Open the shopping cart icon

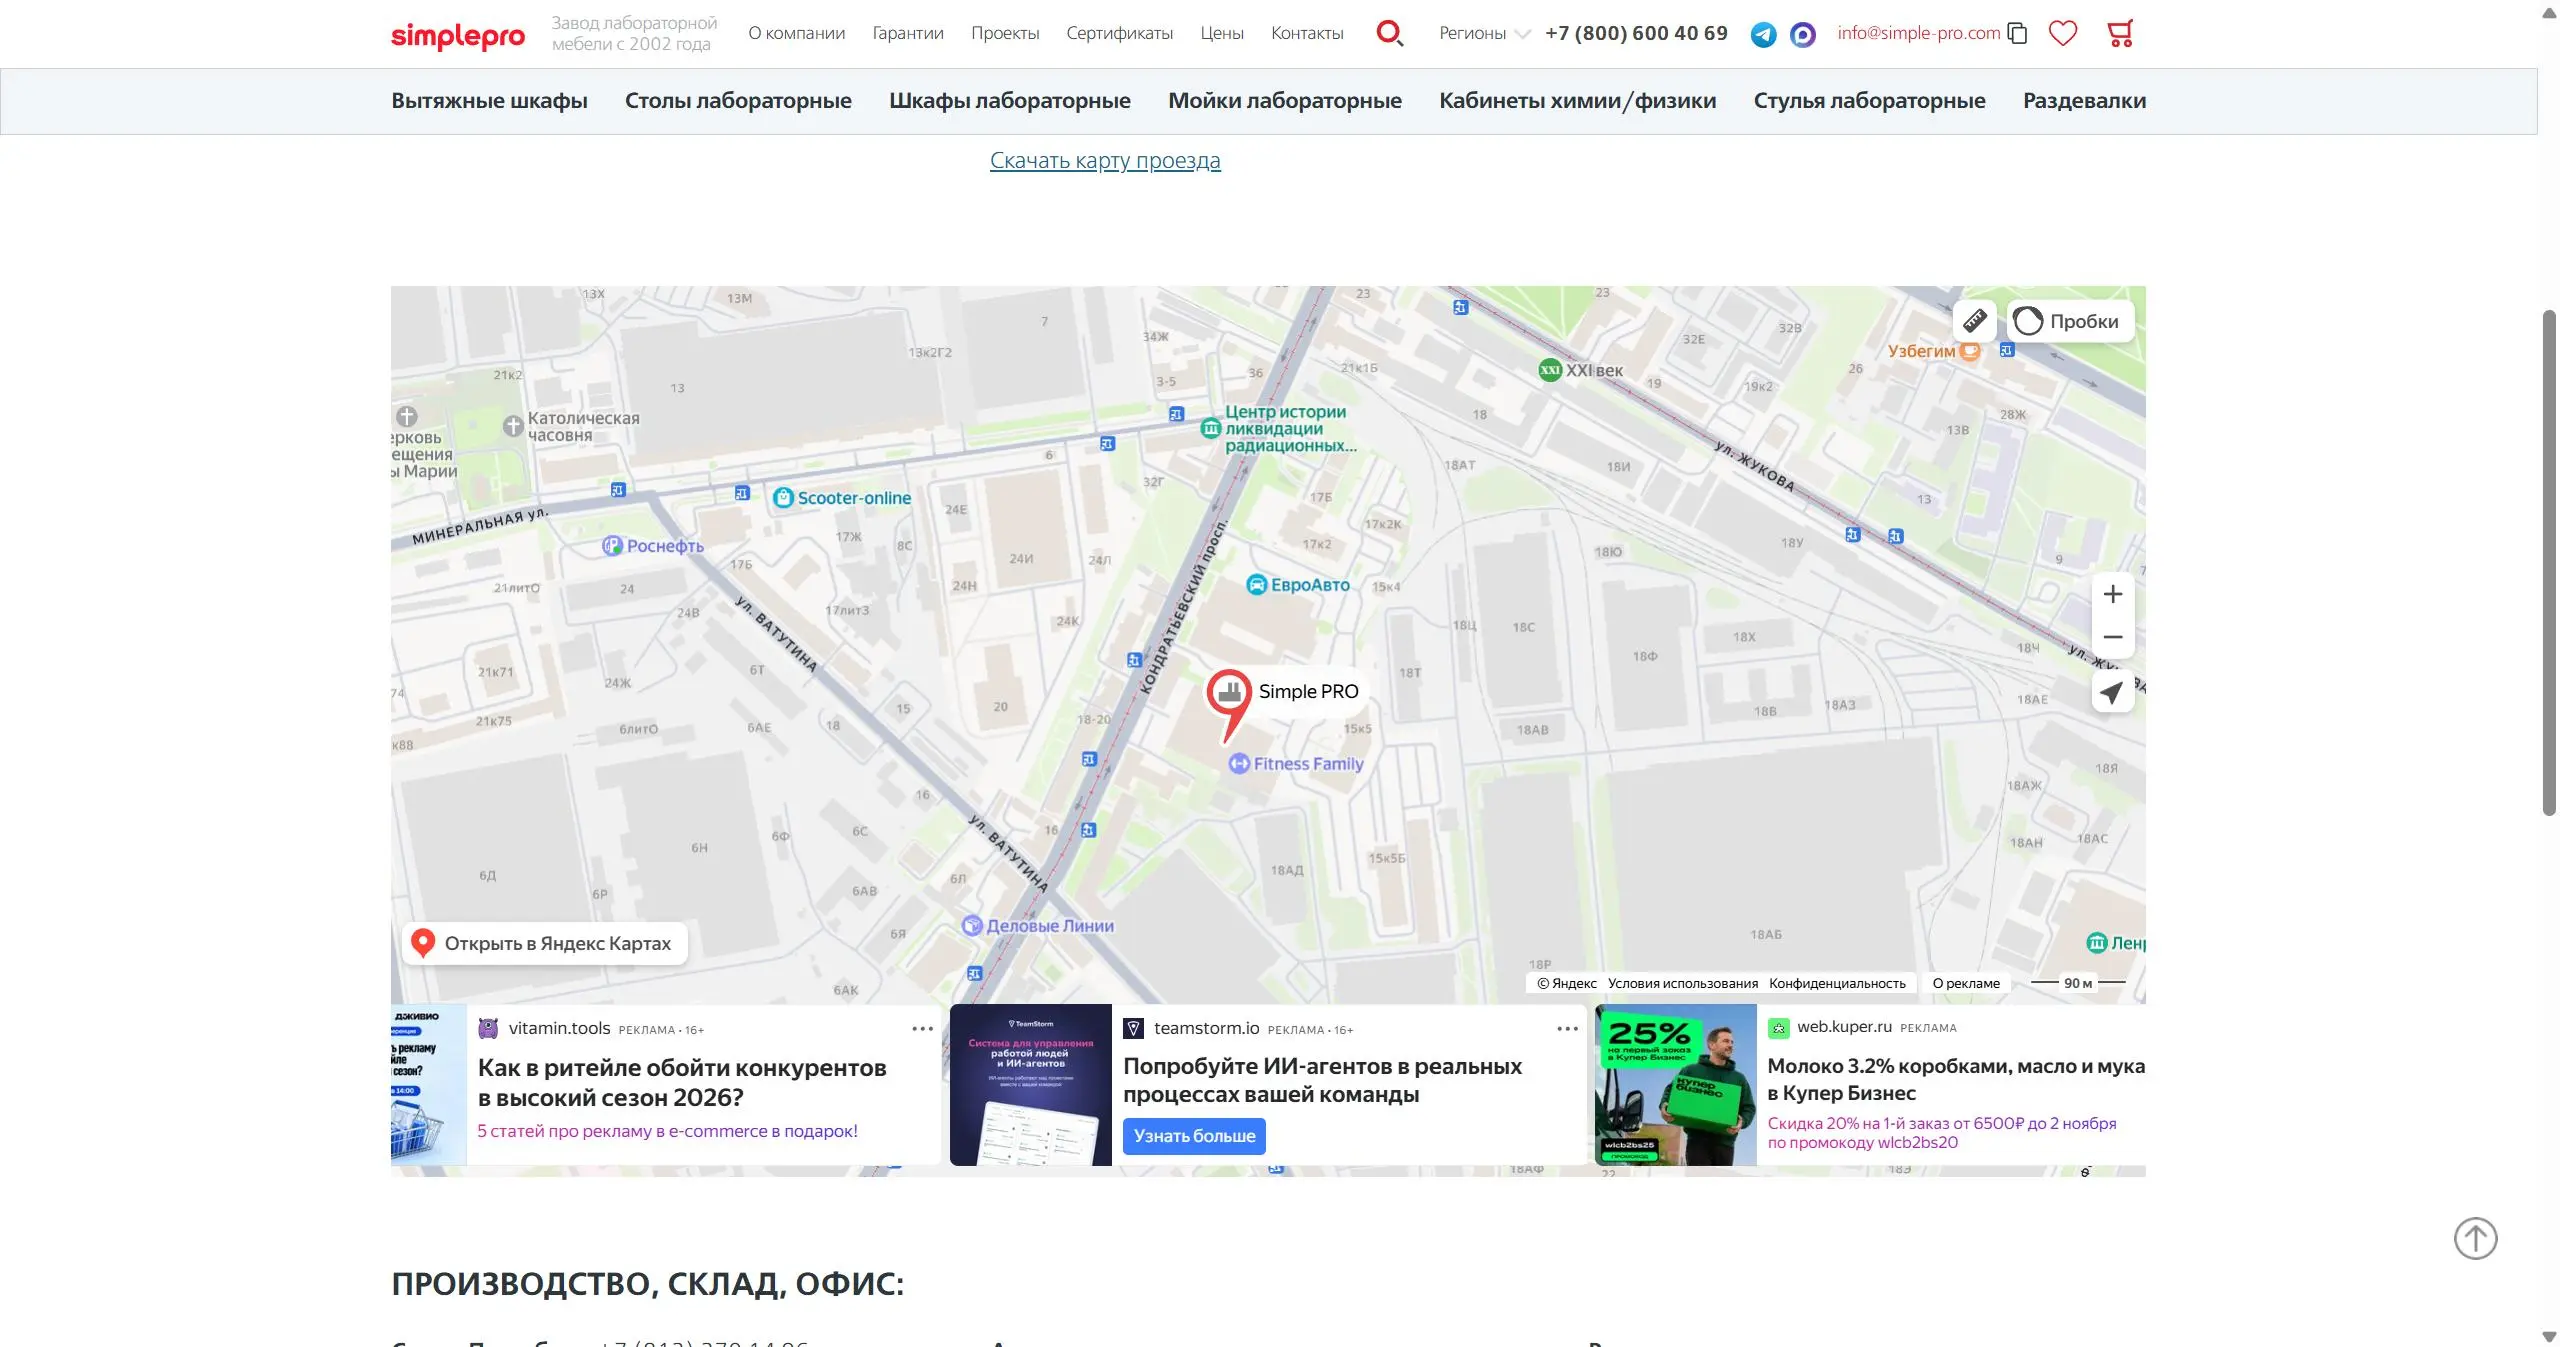click(x=2120, y=33)
